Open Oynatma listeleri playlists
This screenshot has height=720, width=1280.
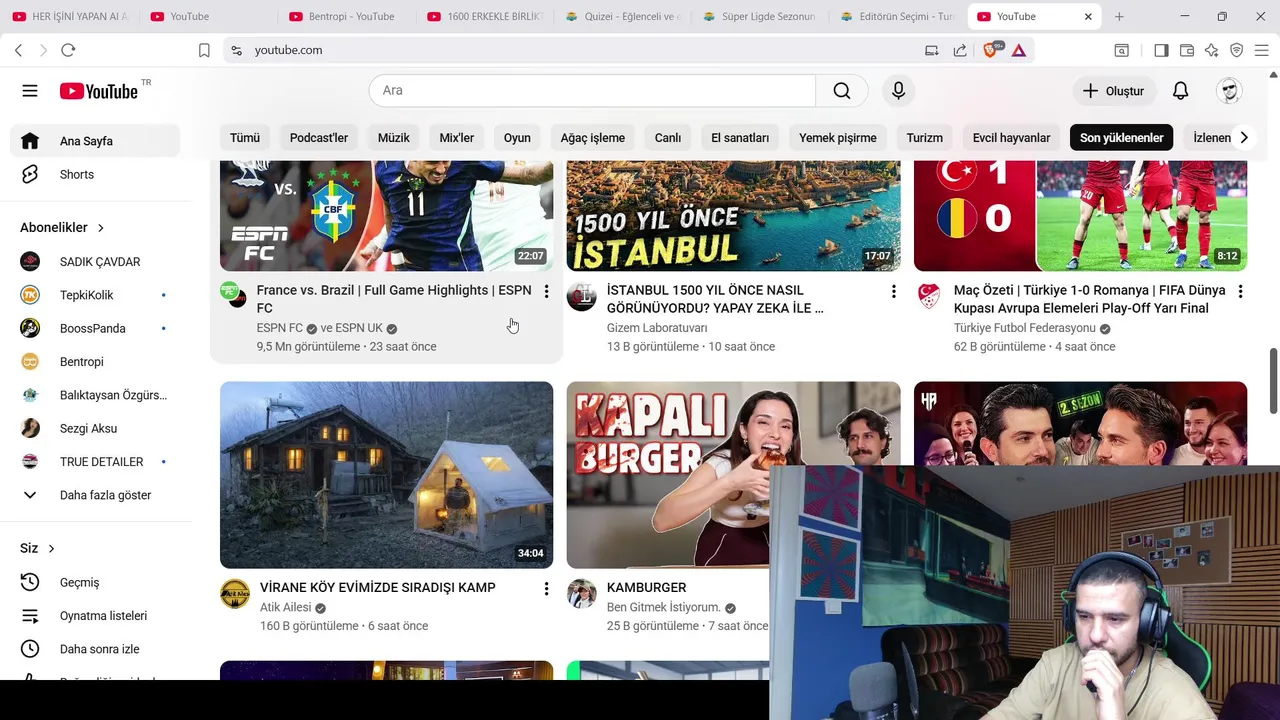pos(95,616)
